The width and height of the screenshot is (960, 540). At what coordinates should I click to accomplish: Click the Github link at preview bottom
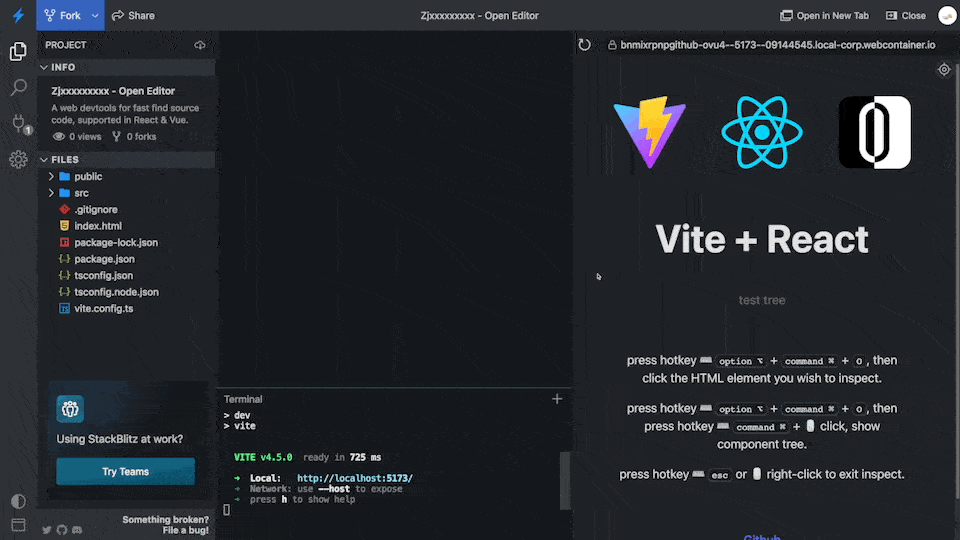point(762,536)
